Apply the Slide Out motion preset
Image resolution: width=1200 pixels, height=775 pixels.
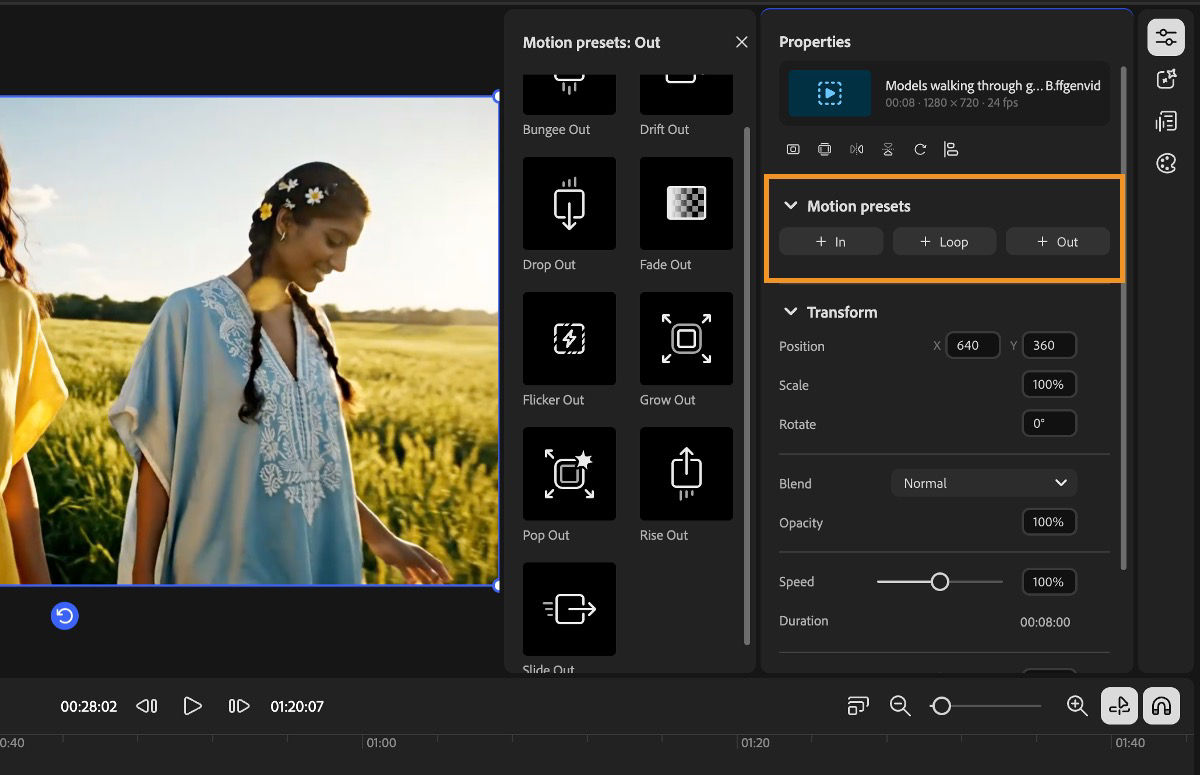(x=569, y=608)
